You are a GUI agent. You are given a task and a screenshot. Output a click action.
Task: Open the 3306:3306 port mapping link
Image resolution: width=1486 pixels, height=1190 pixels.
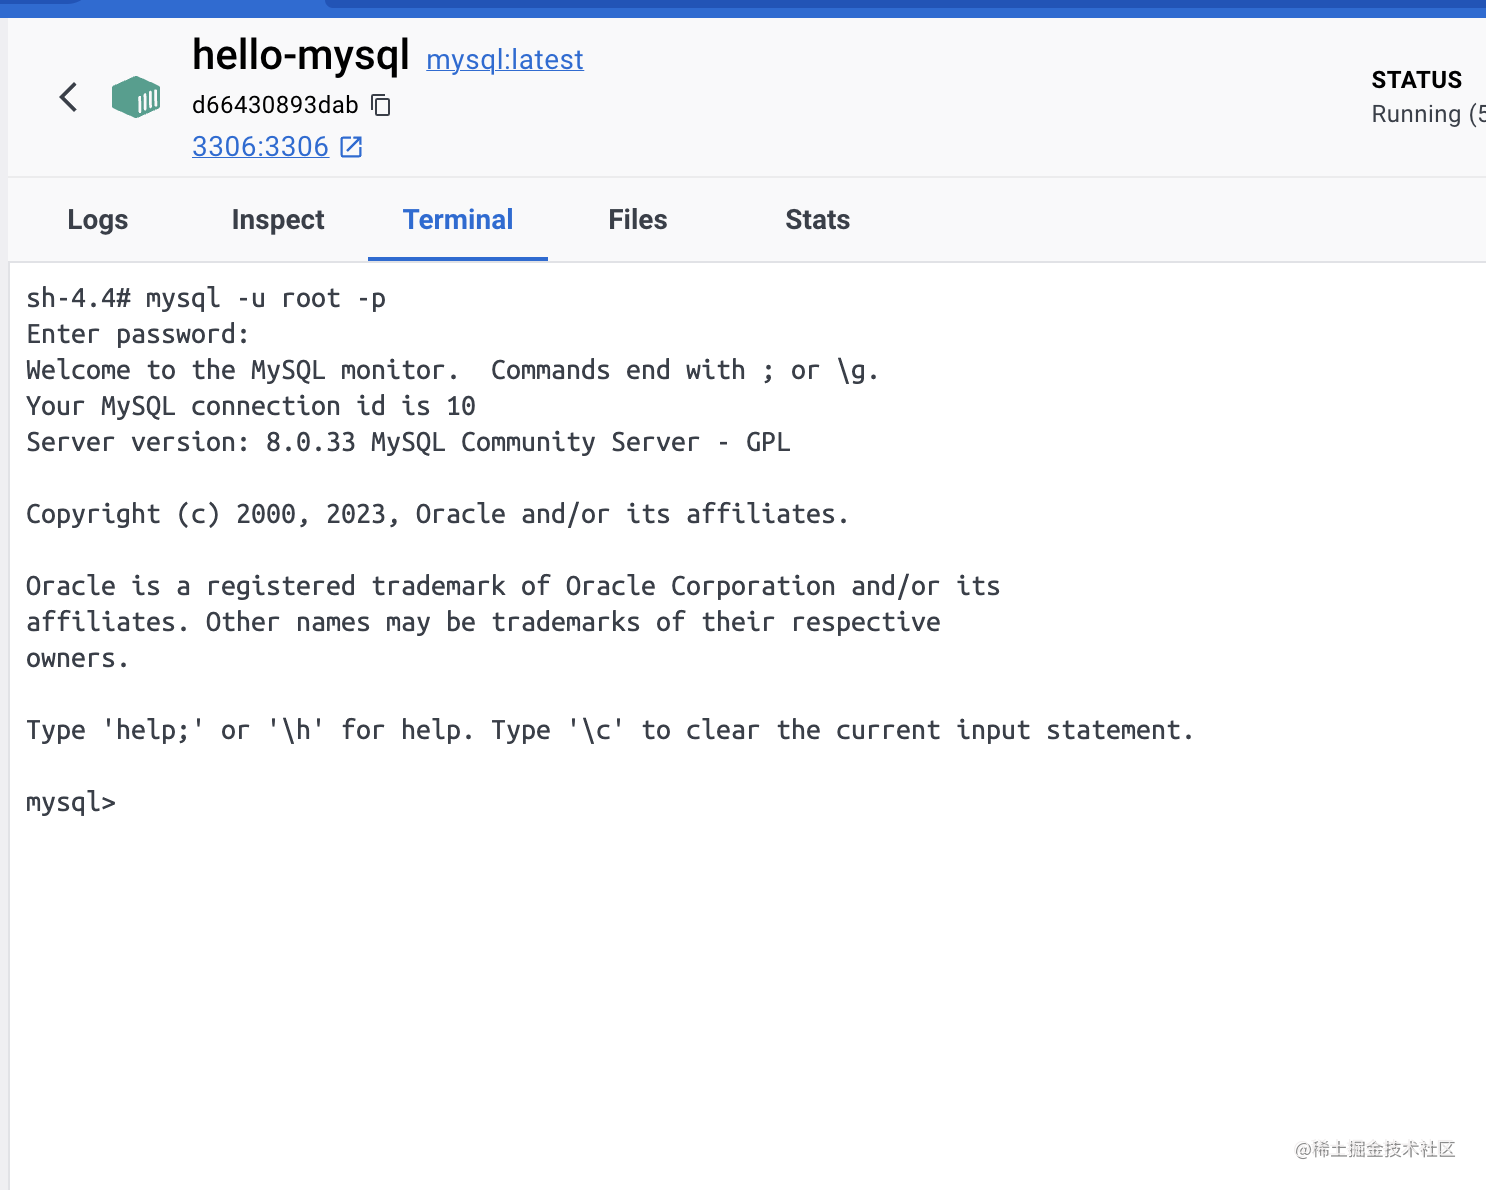(x=260, y=147)
